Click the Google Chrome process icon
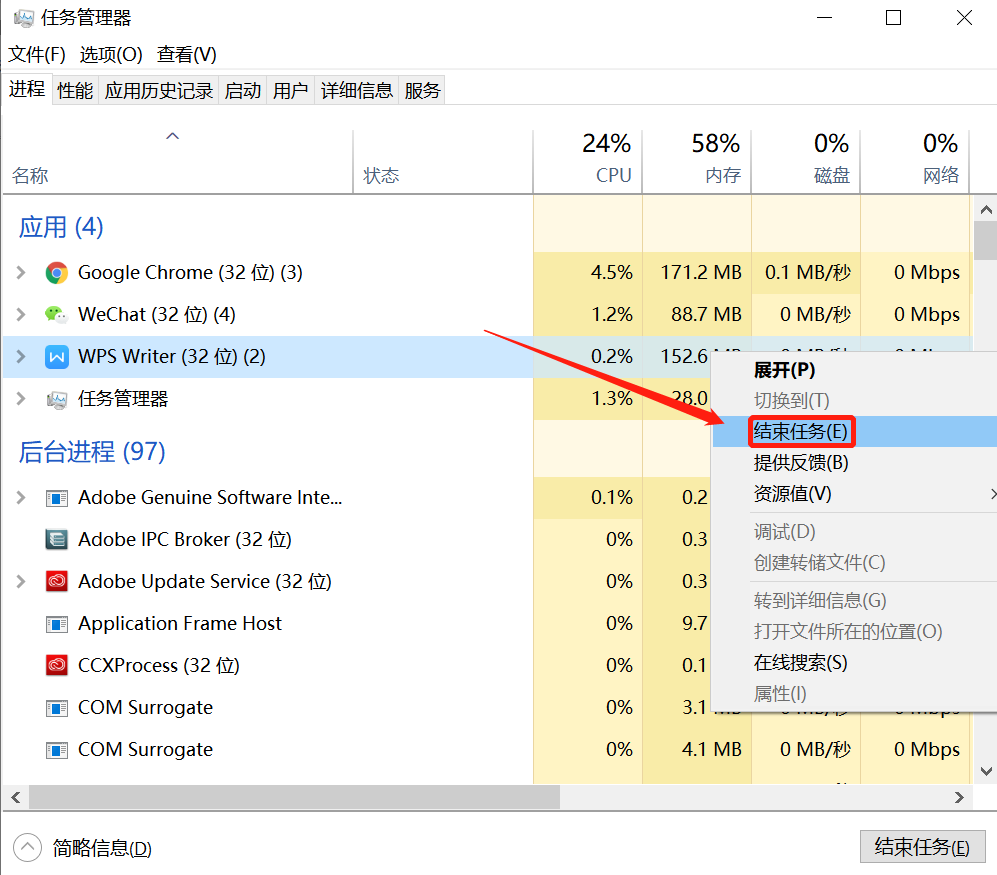 [x=57, y=273]
